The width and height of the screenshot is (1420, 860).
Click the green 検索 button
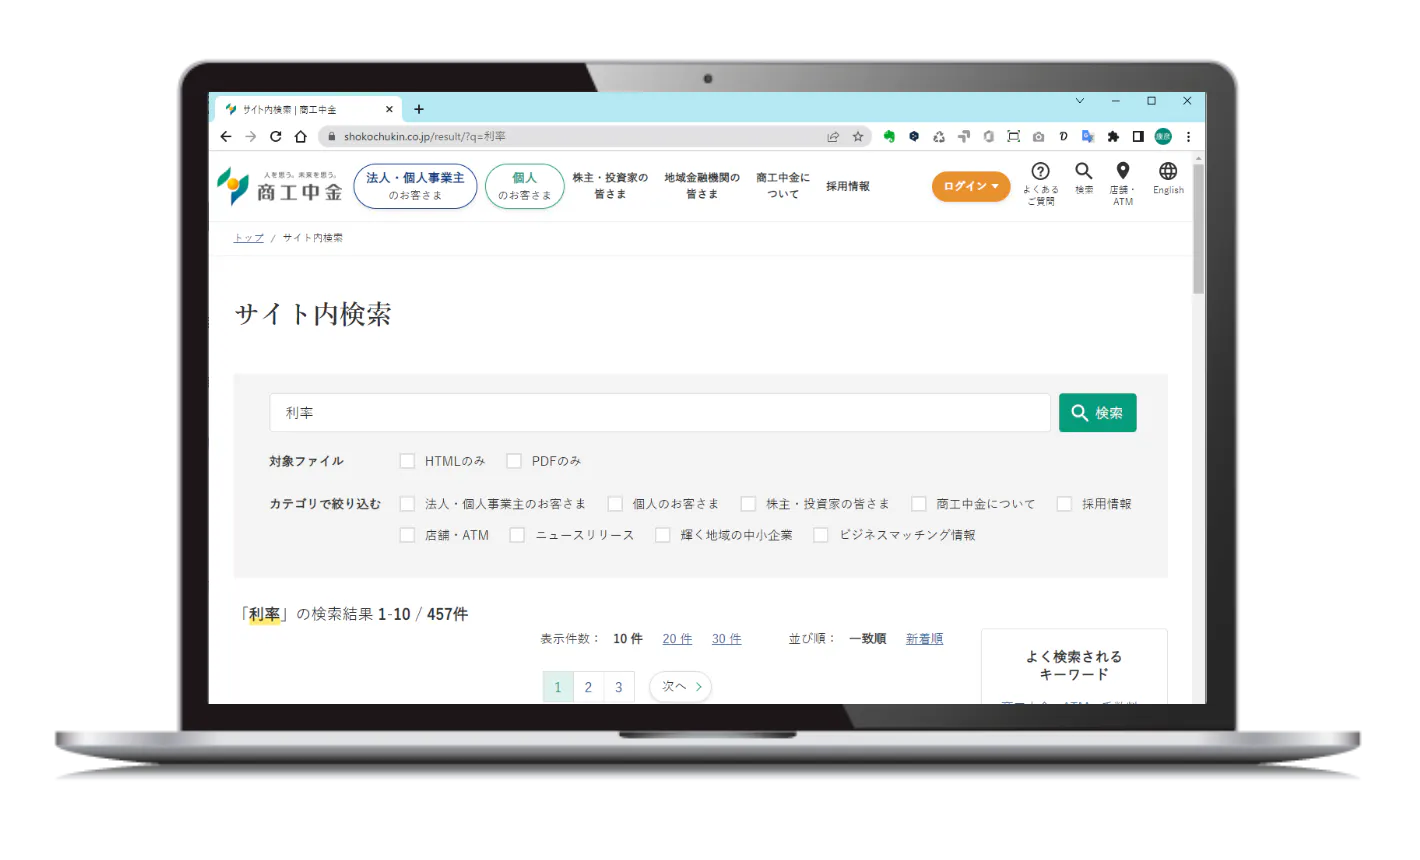tap(1098, 413)
